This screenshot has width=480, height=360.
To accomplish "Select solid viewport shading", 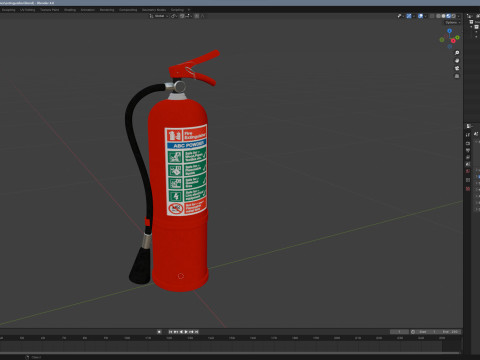I will 443,16.
